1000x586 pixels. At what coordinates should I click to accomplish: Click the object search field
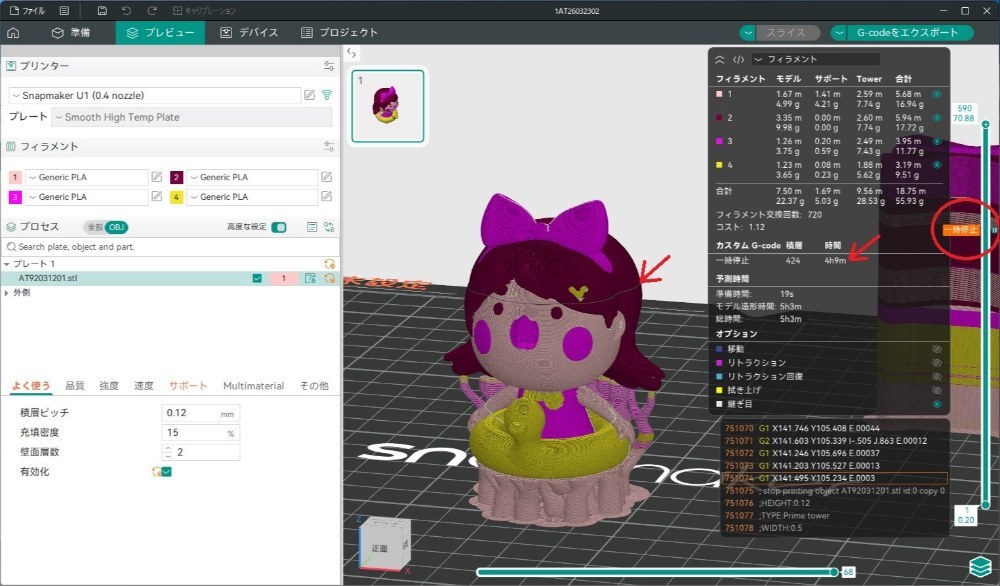pyautogui.click(x=170, y=247)
